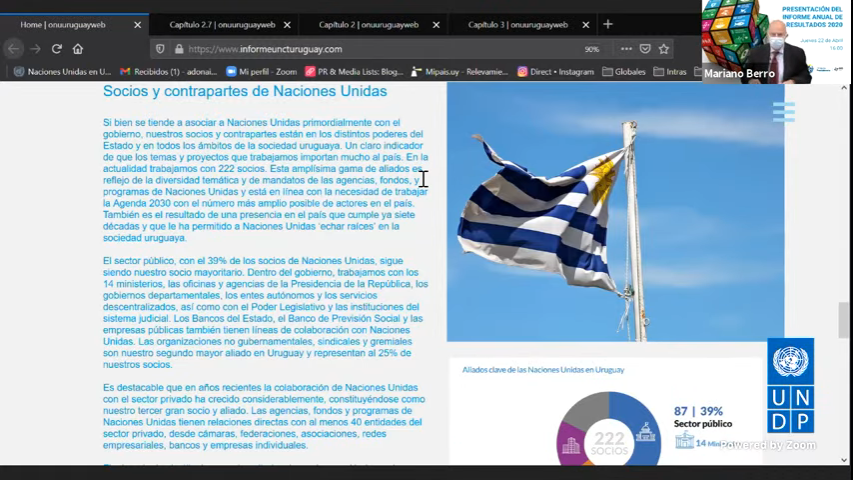Open the page hamburger menu icon

783,112
